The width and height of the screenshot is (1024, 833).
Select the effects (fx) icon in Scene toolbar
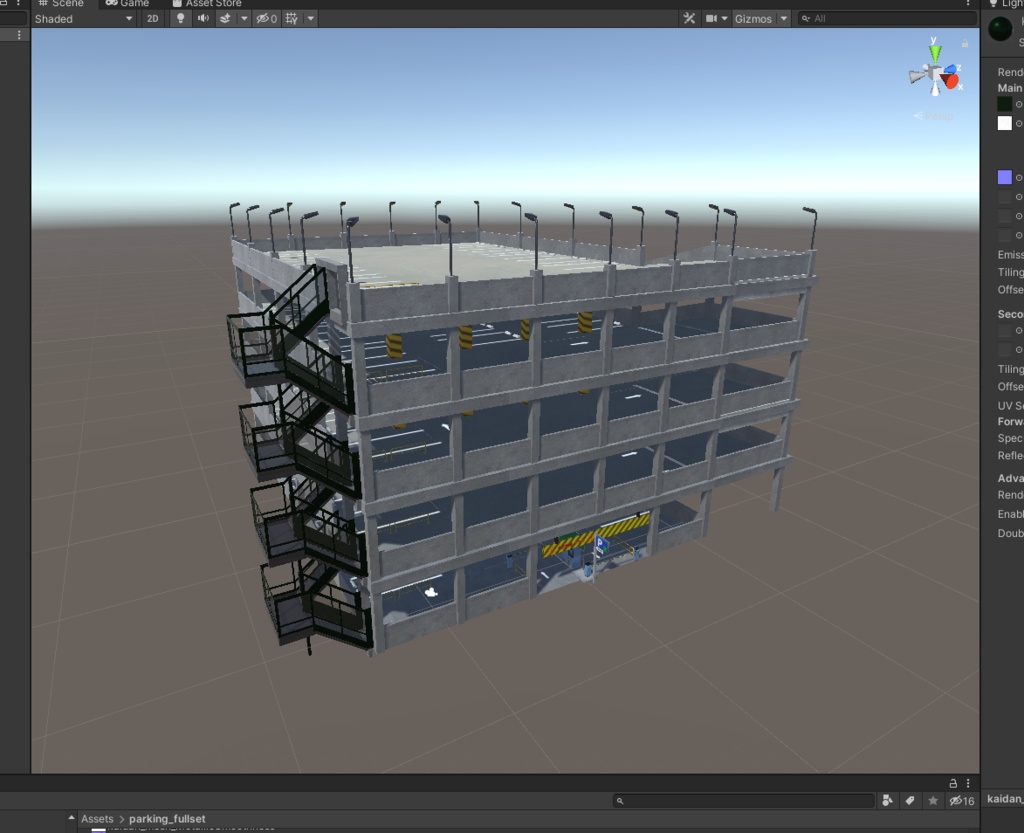coord(226,18)
